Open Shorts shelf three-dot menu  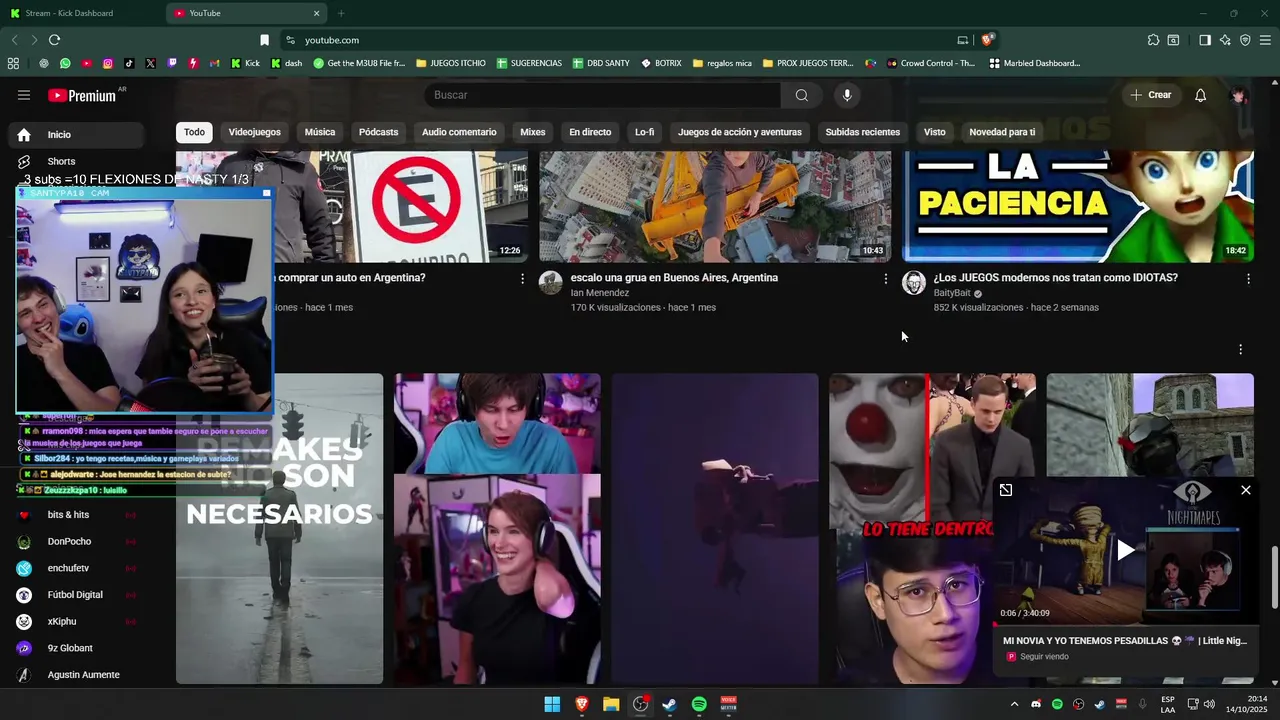click(1240, 350)
